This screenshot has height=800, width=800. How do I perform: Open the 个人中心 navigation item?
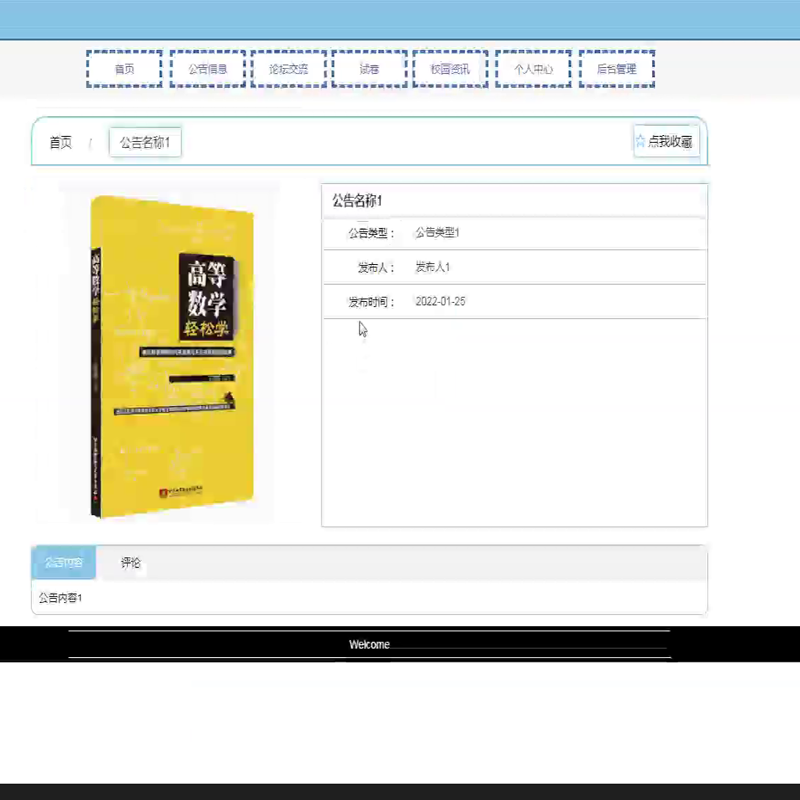pos(533,69)
